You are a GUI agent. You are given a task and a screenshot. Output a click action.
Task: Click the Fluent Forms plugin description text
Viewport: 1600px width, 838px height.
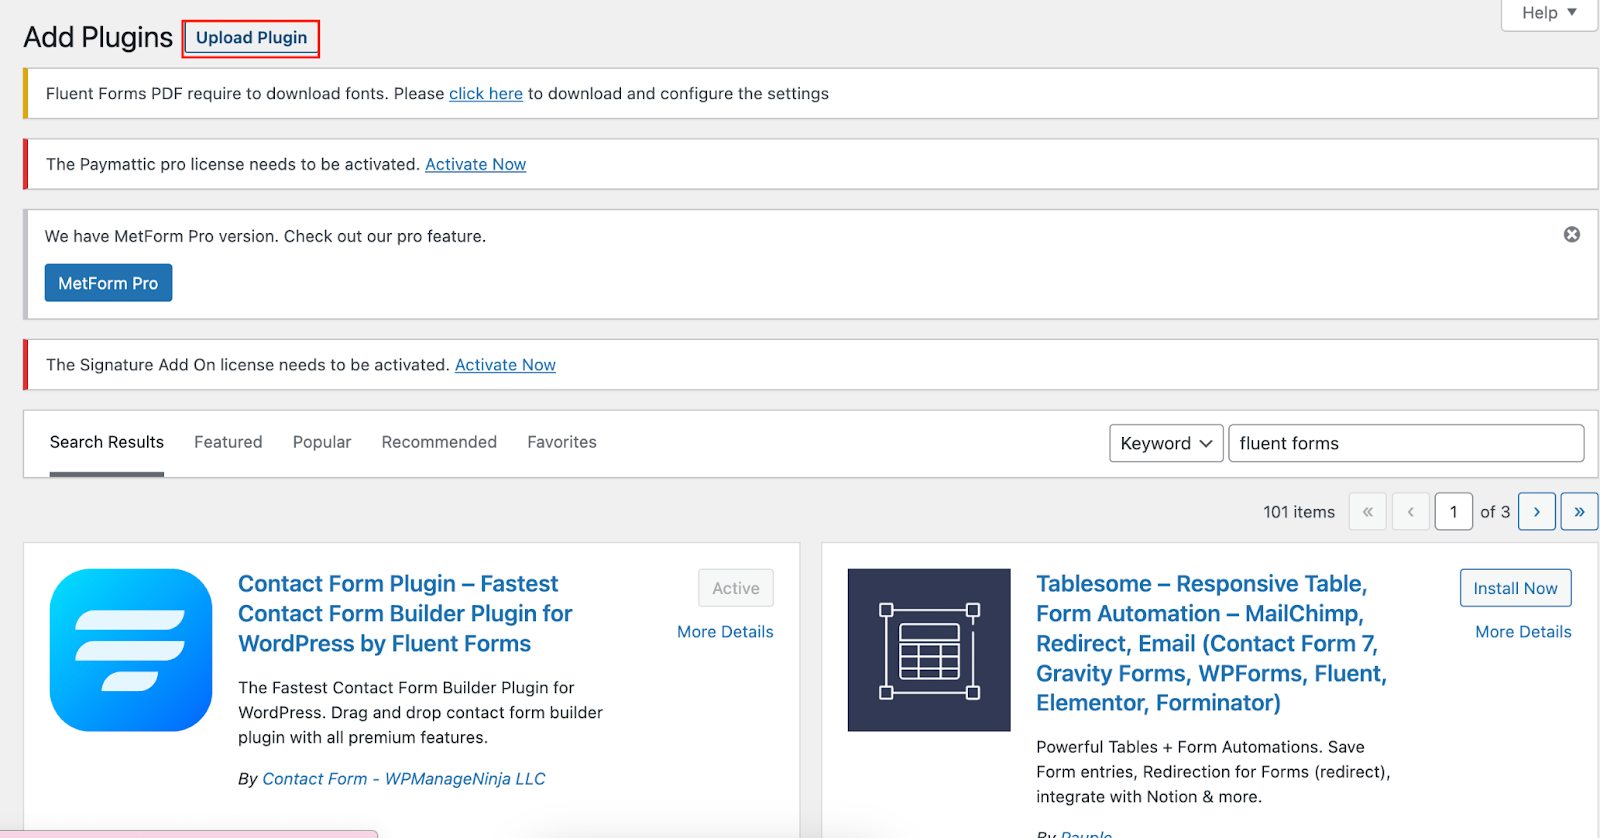(x=420, y=713)
